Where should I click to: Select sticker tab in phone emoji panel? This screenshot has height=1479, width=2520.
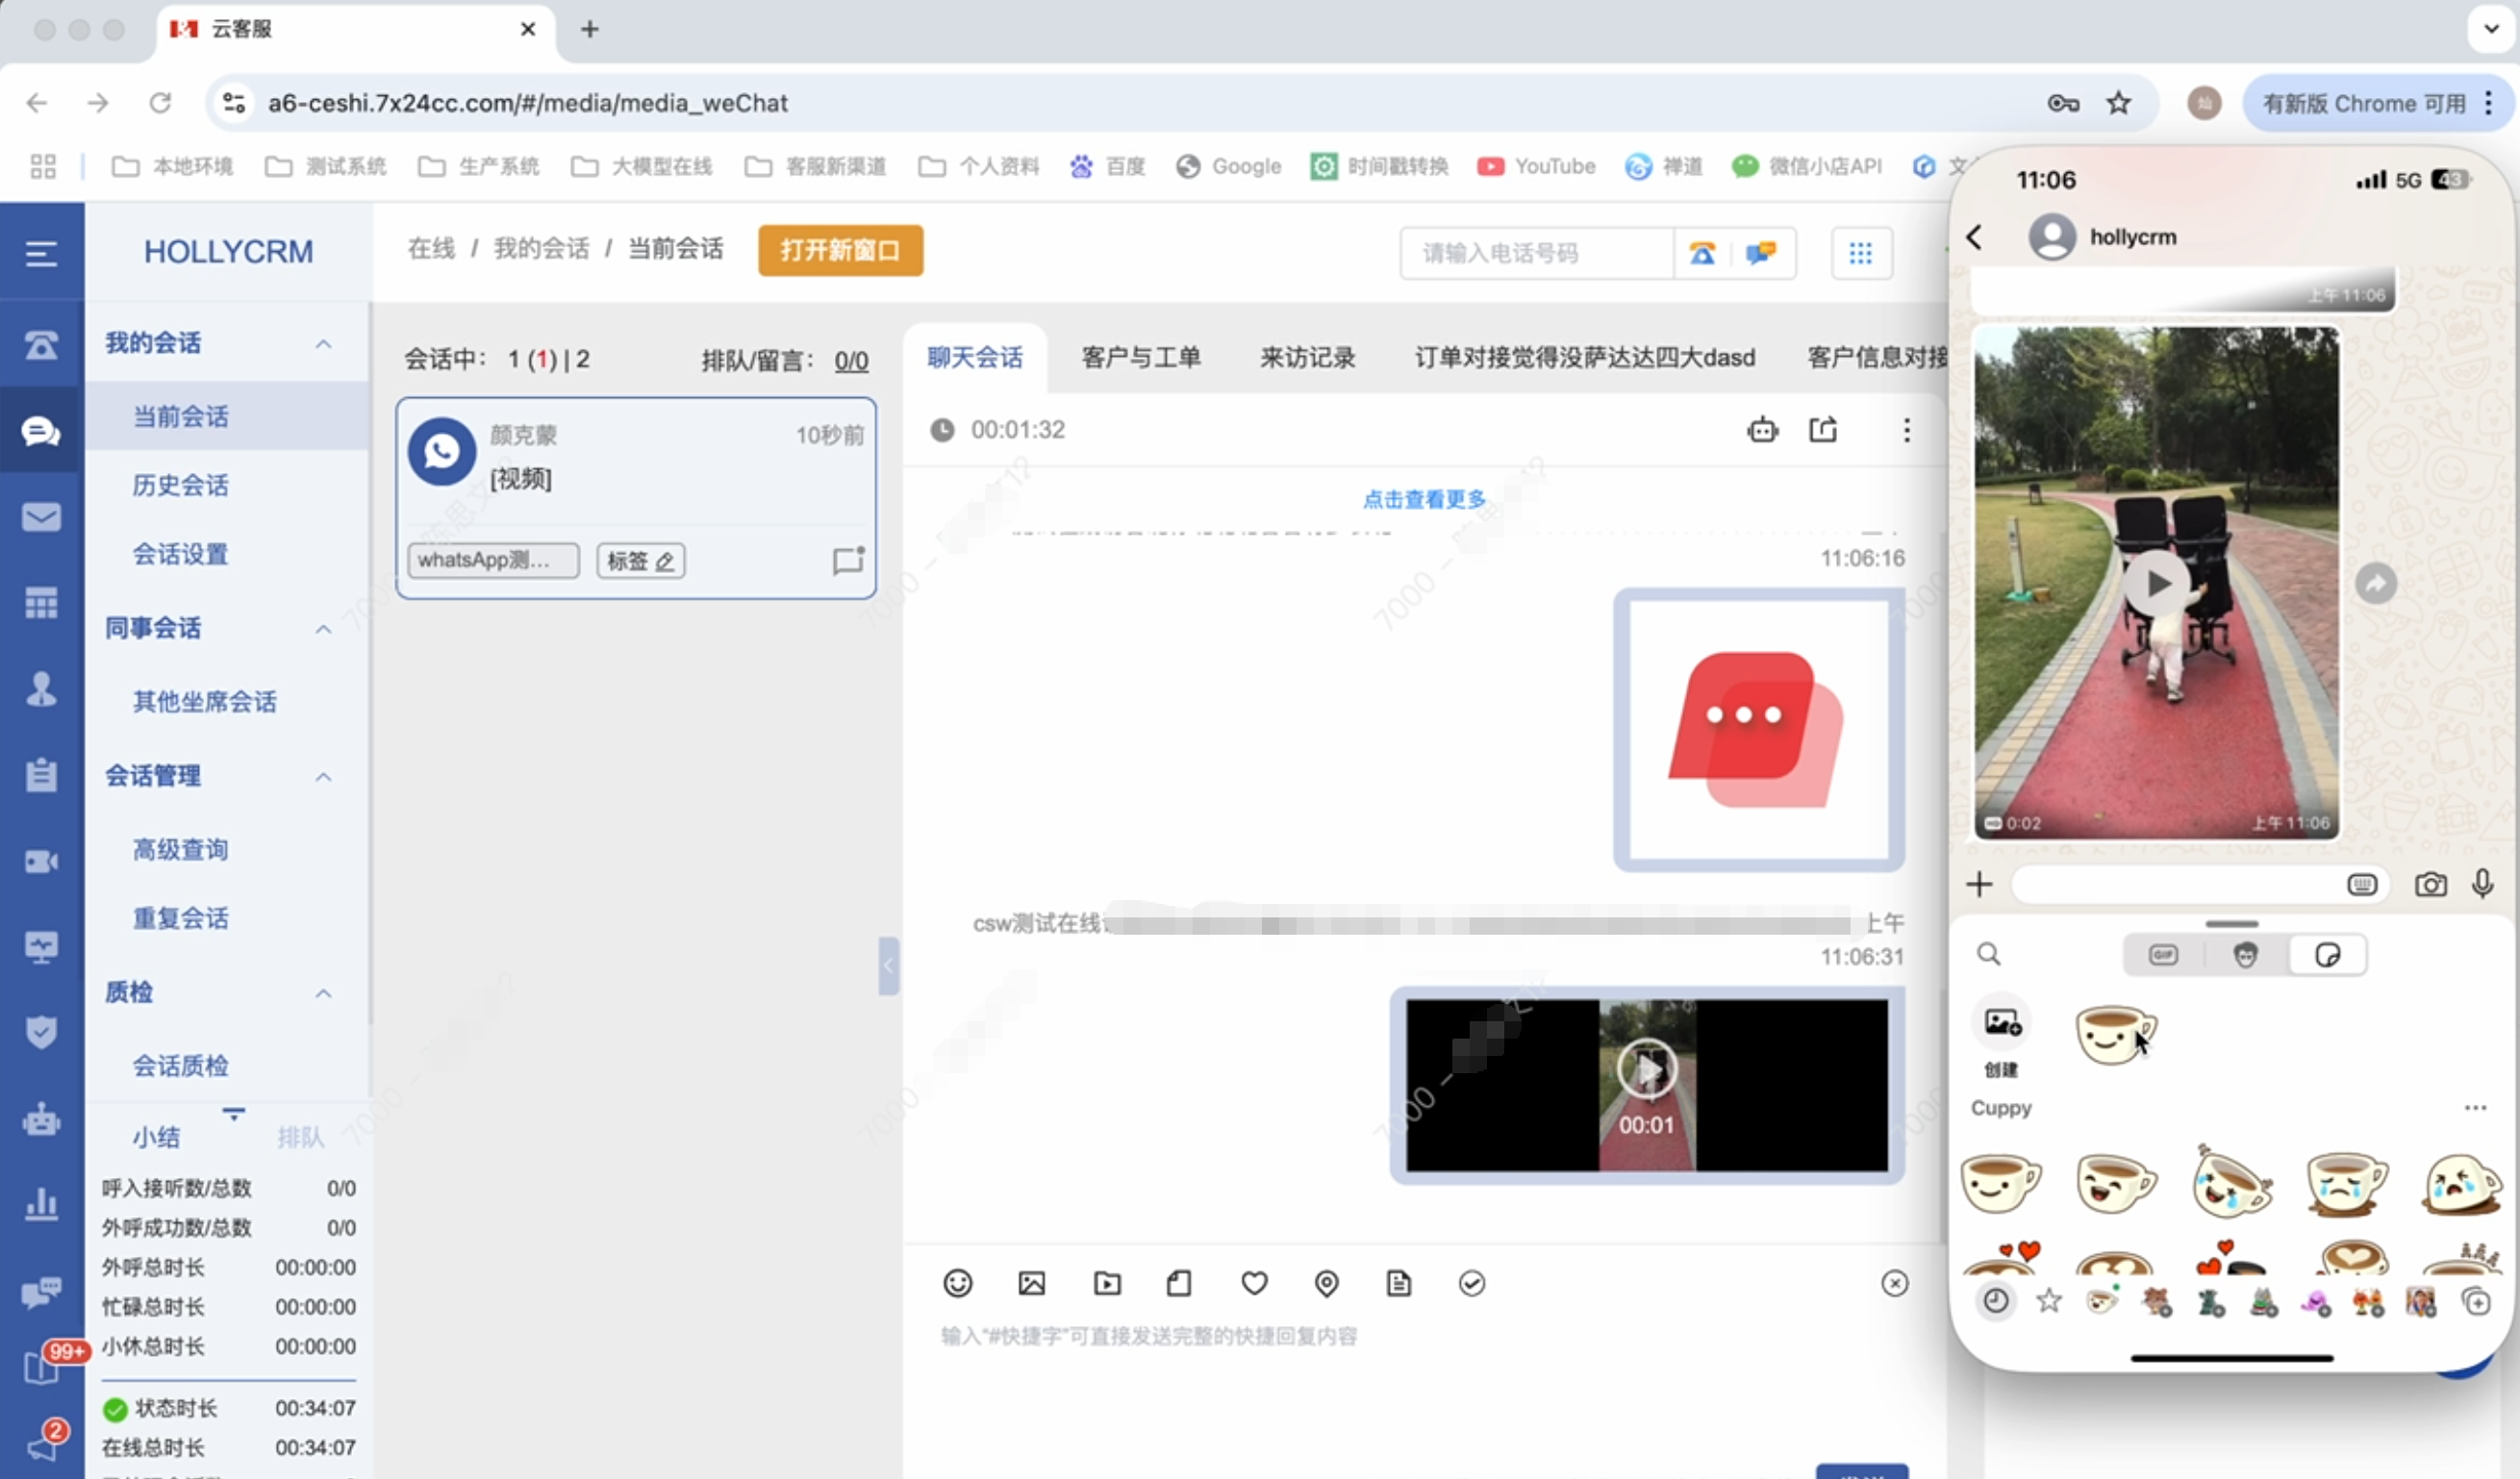click(2327, 955)
